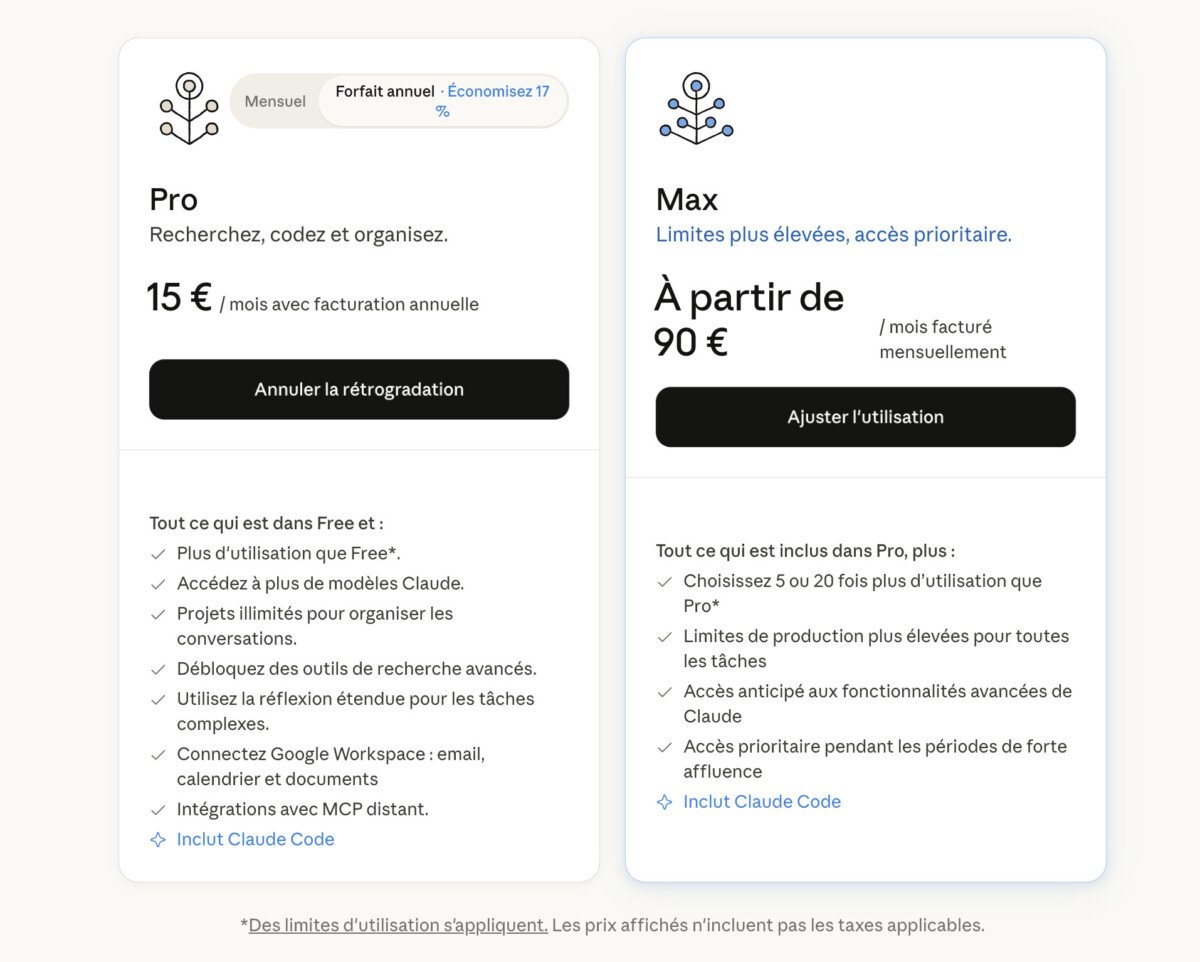Click checkmark beside 'Choisissez 5 ou 20 fois'
Viewport: 1200px width, 962px height.
coord(664,582)
